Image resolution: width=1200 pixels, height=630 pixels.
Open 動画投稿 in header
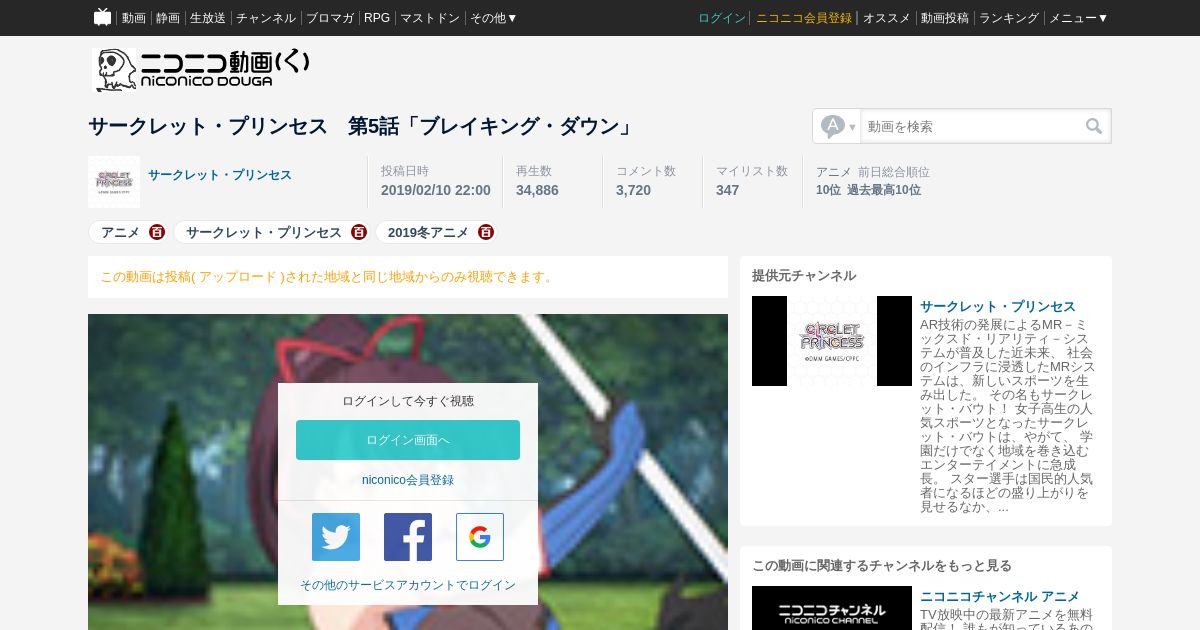point(945,18)
